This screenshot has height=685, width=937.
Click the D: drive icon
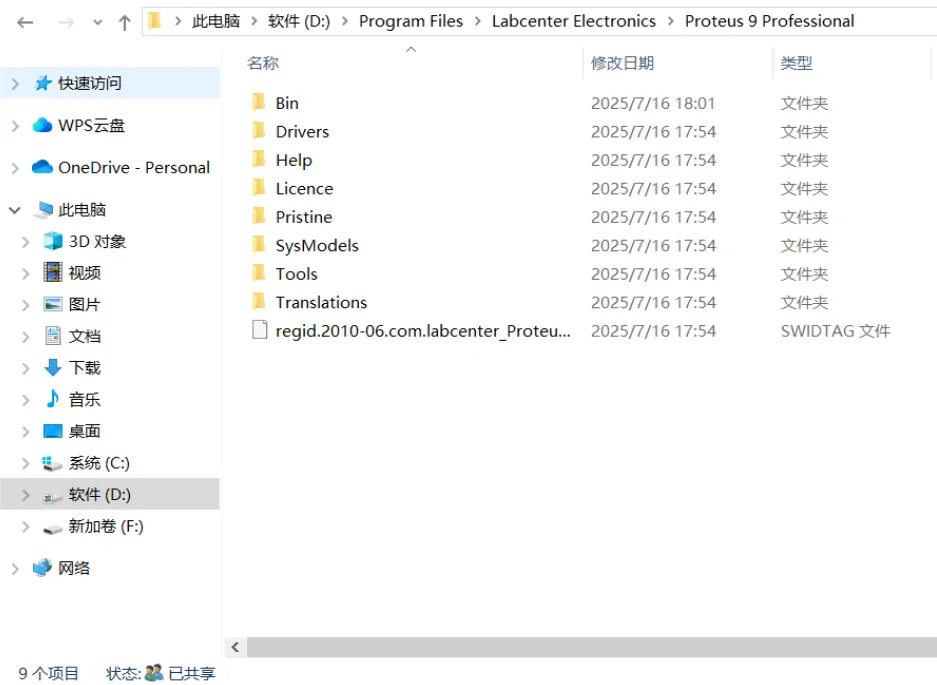pyautogui.click(x=52, y=496)
